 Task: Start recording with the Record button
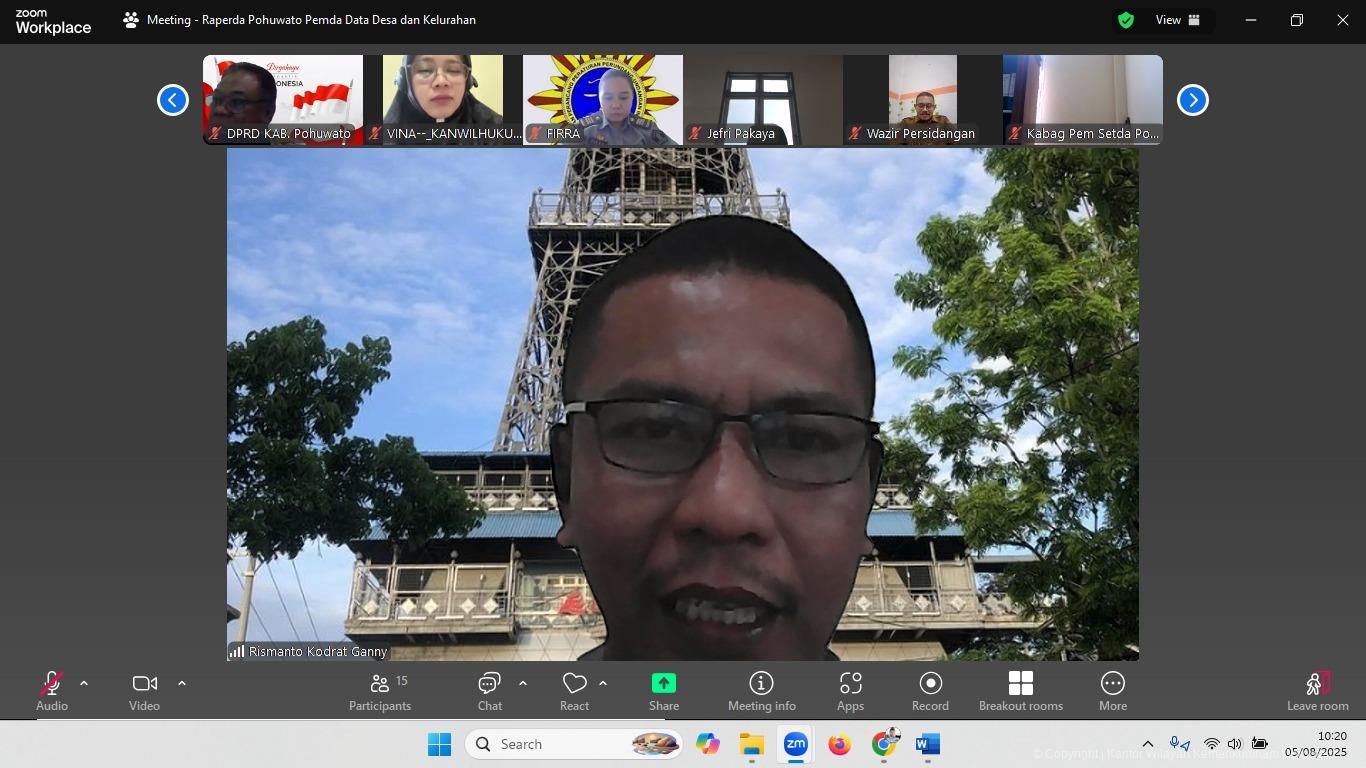930,691
